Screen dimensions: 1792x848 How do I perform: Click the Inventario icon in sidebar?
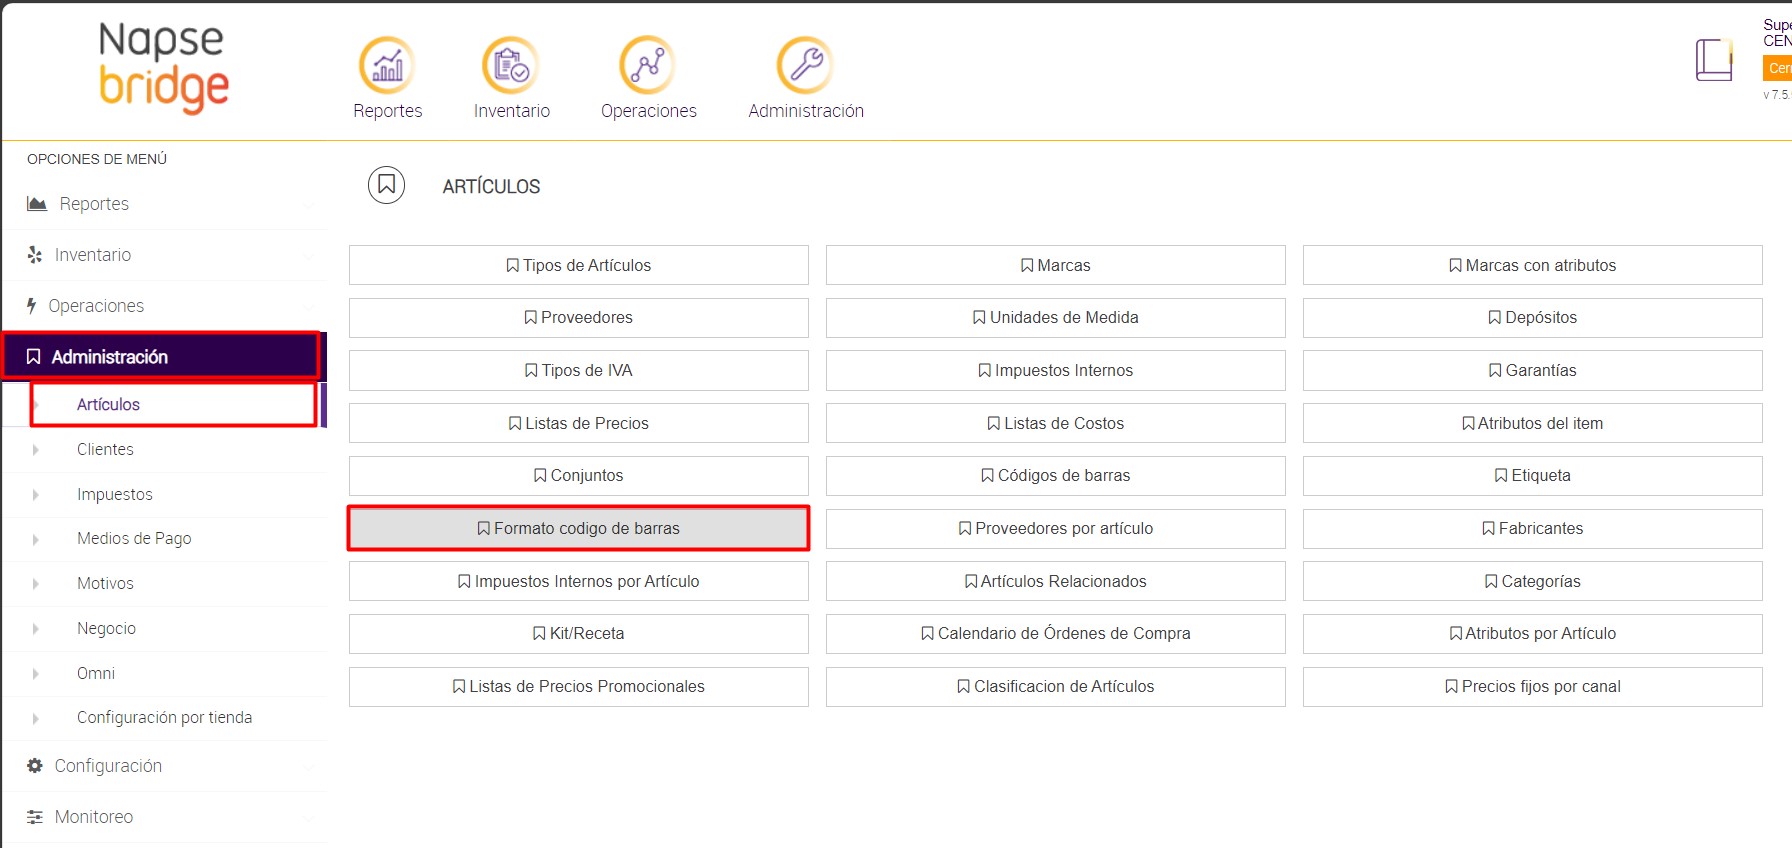[35, 255]
